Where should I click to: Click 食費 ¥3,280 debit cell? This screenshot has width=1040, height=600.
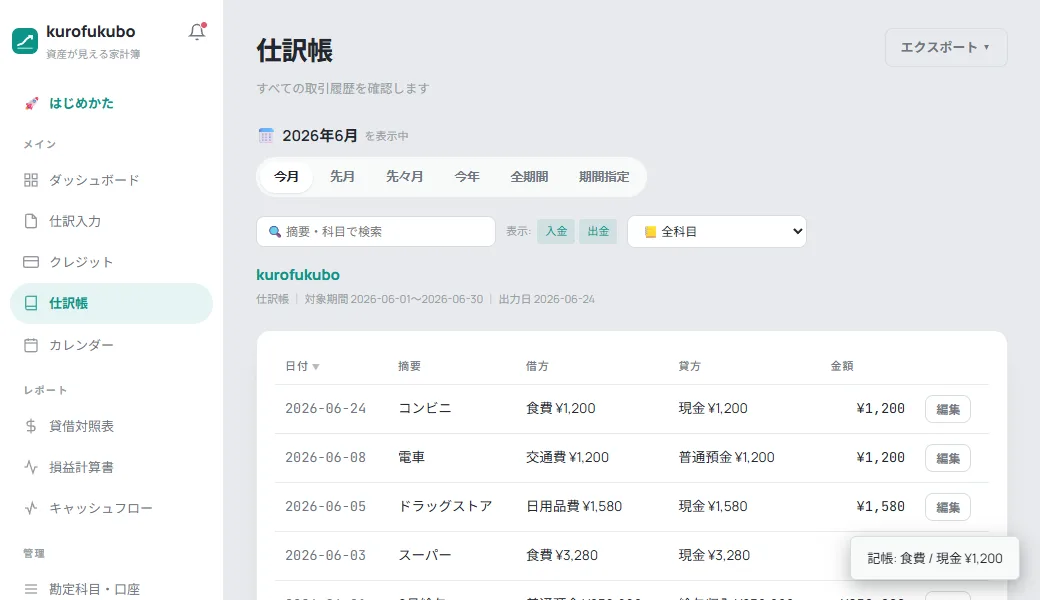coord(562,556)
